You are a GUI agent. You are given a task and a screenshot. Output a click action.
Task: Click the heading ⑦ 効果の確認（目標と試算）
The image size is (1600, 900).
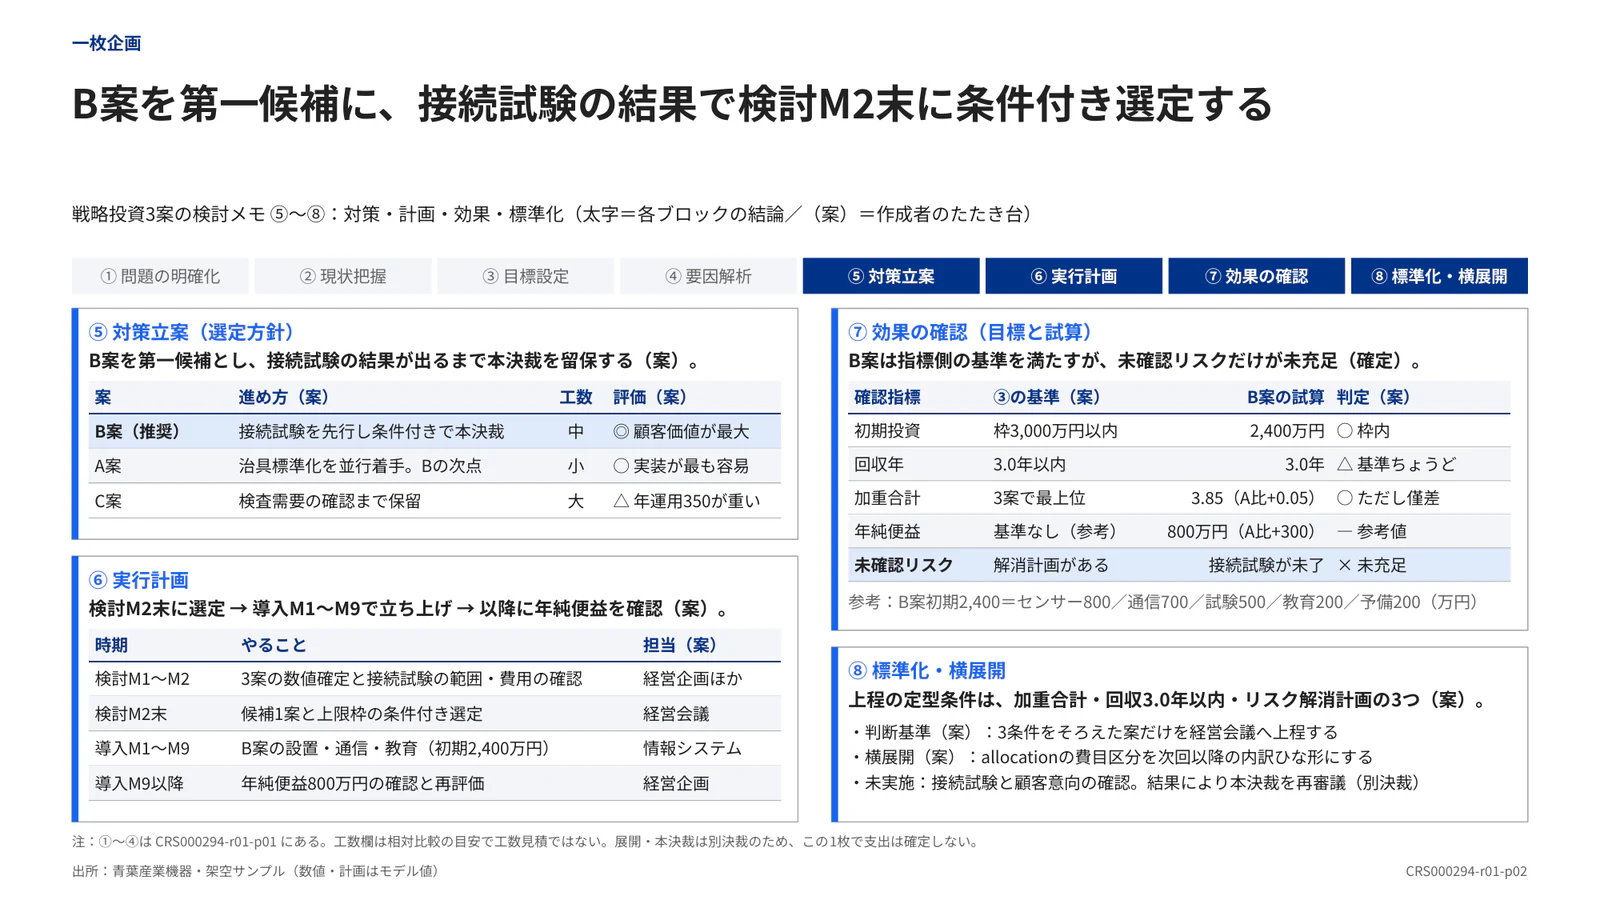[971, 332]
